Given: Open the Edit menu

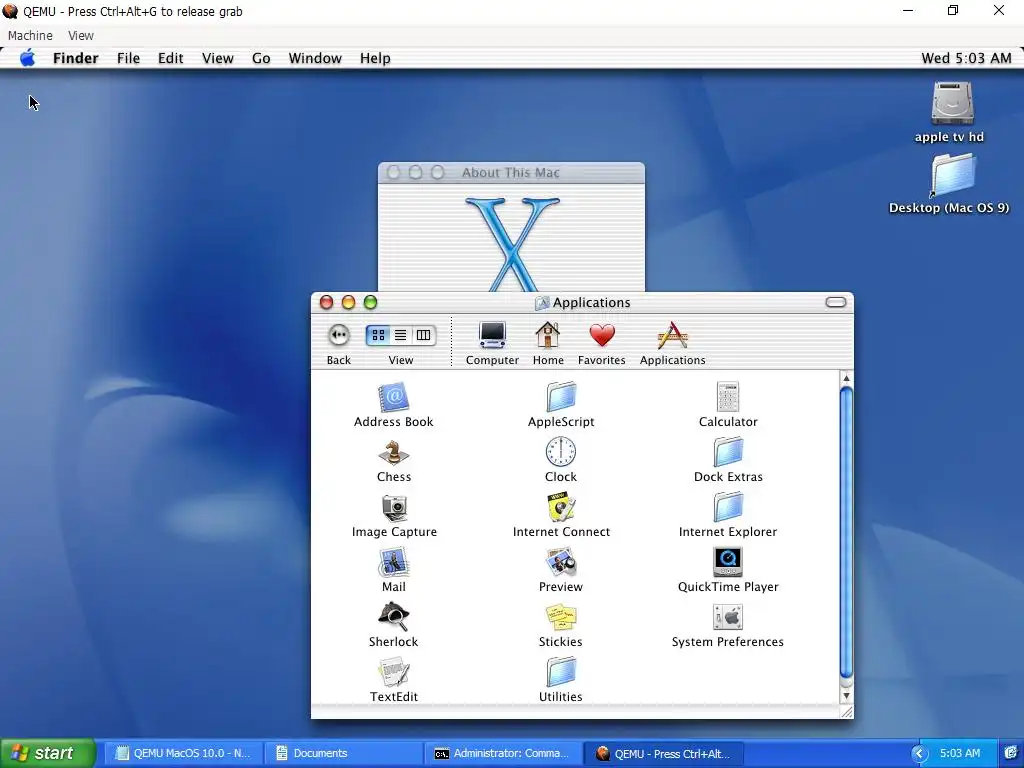Looking at the screenshot, I should (x=170, y=58).
